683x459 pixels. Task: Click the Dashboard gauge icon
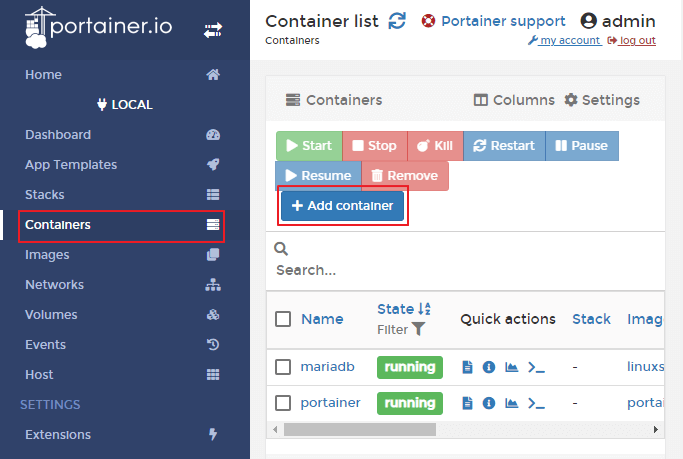[213, 135]
